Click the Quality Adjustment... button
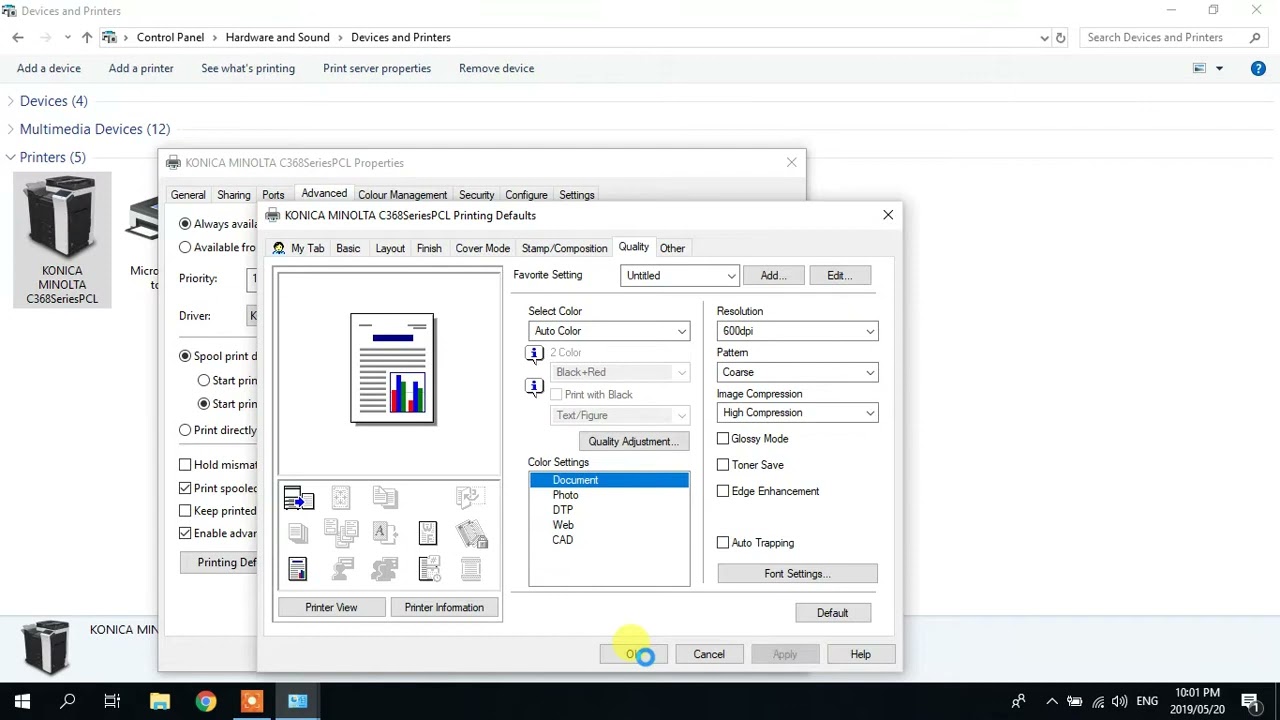Image resolution: width=1280 pixels, height=720 pixels. (x=633, y=441)
